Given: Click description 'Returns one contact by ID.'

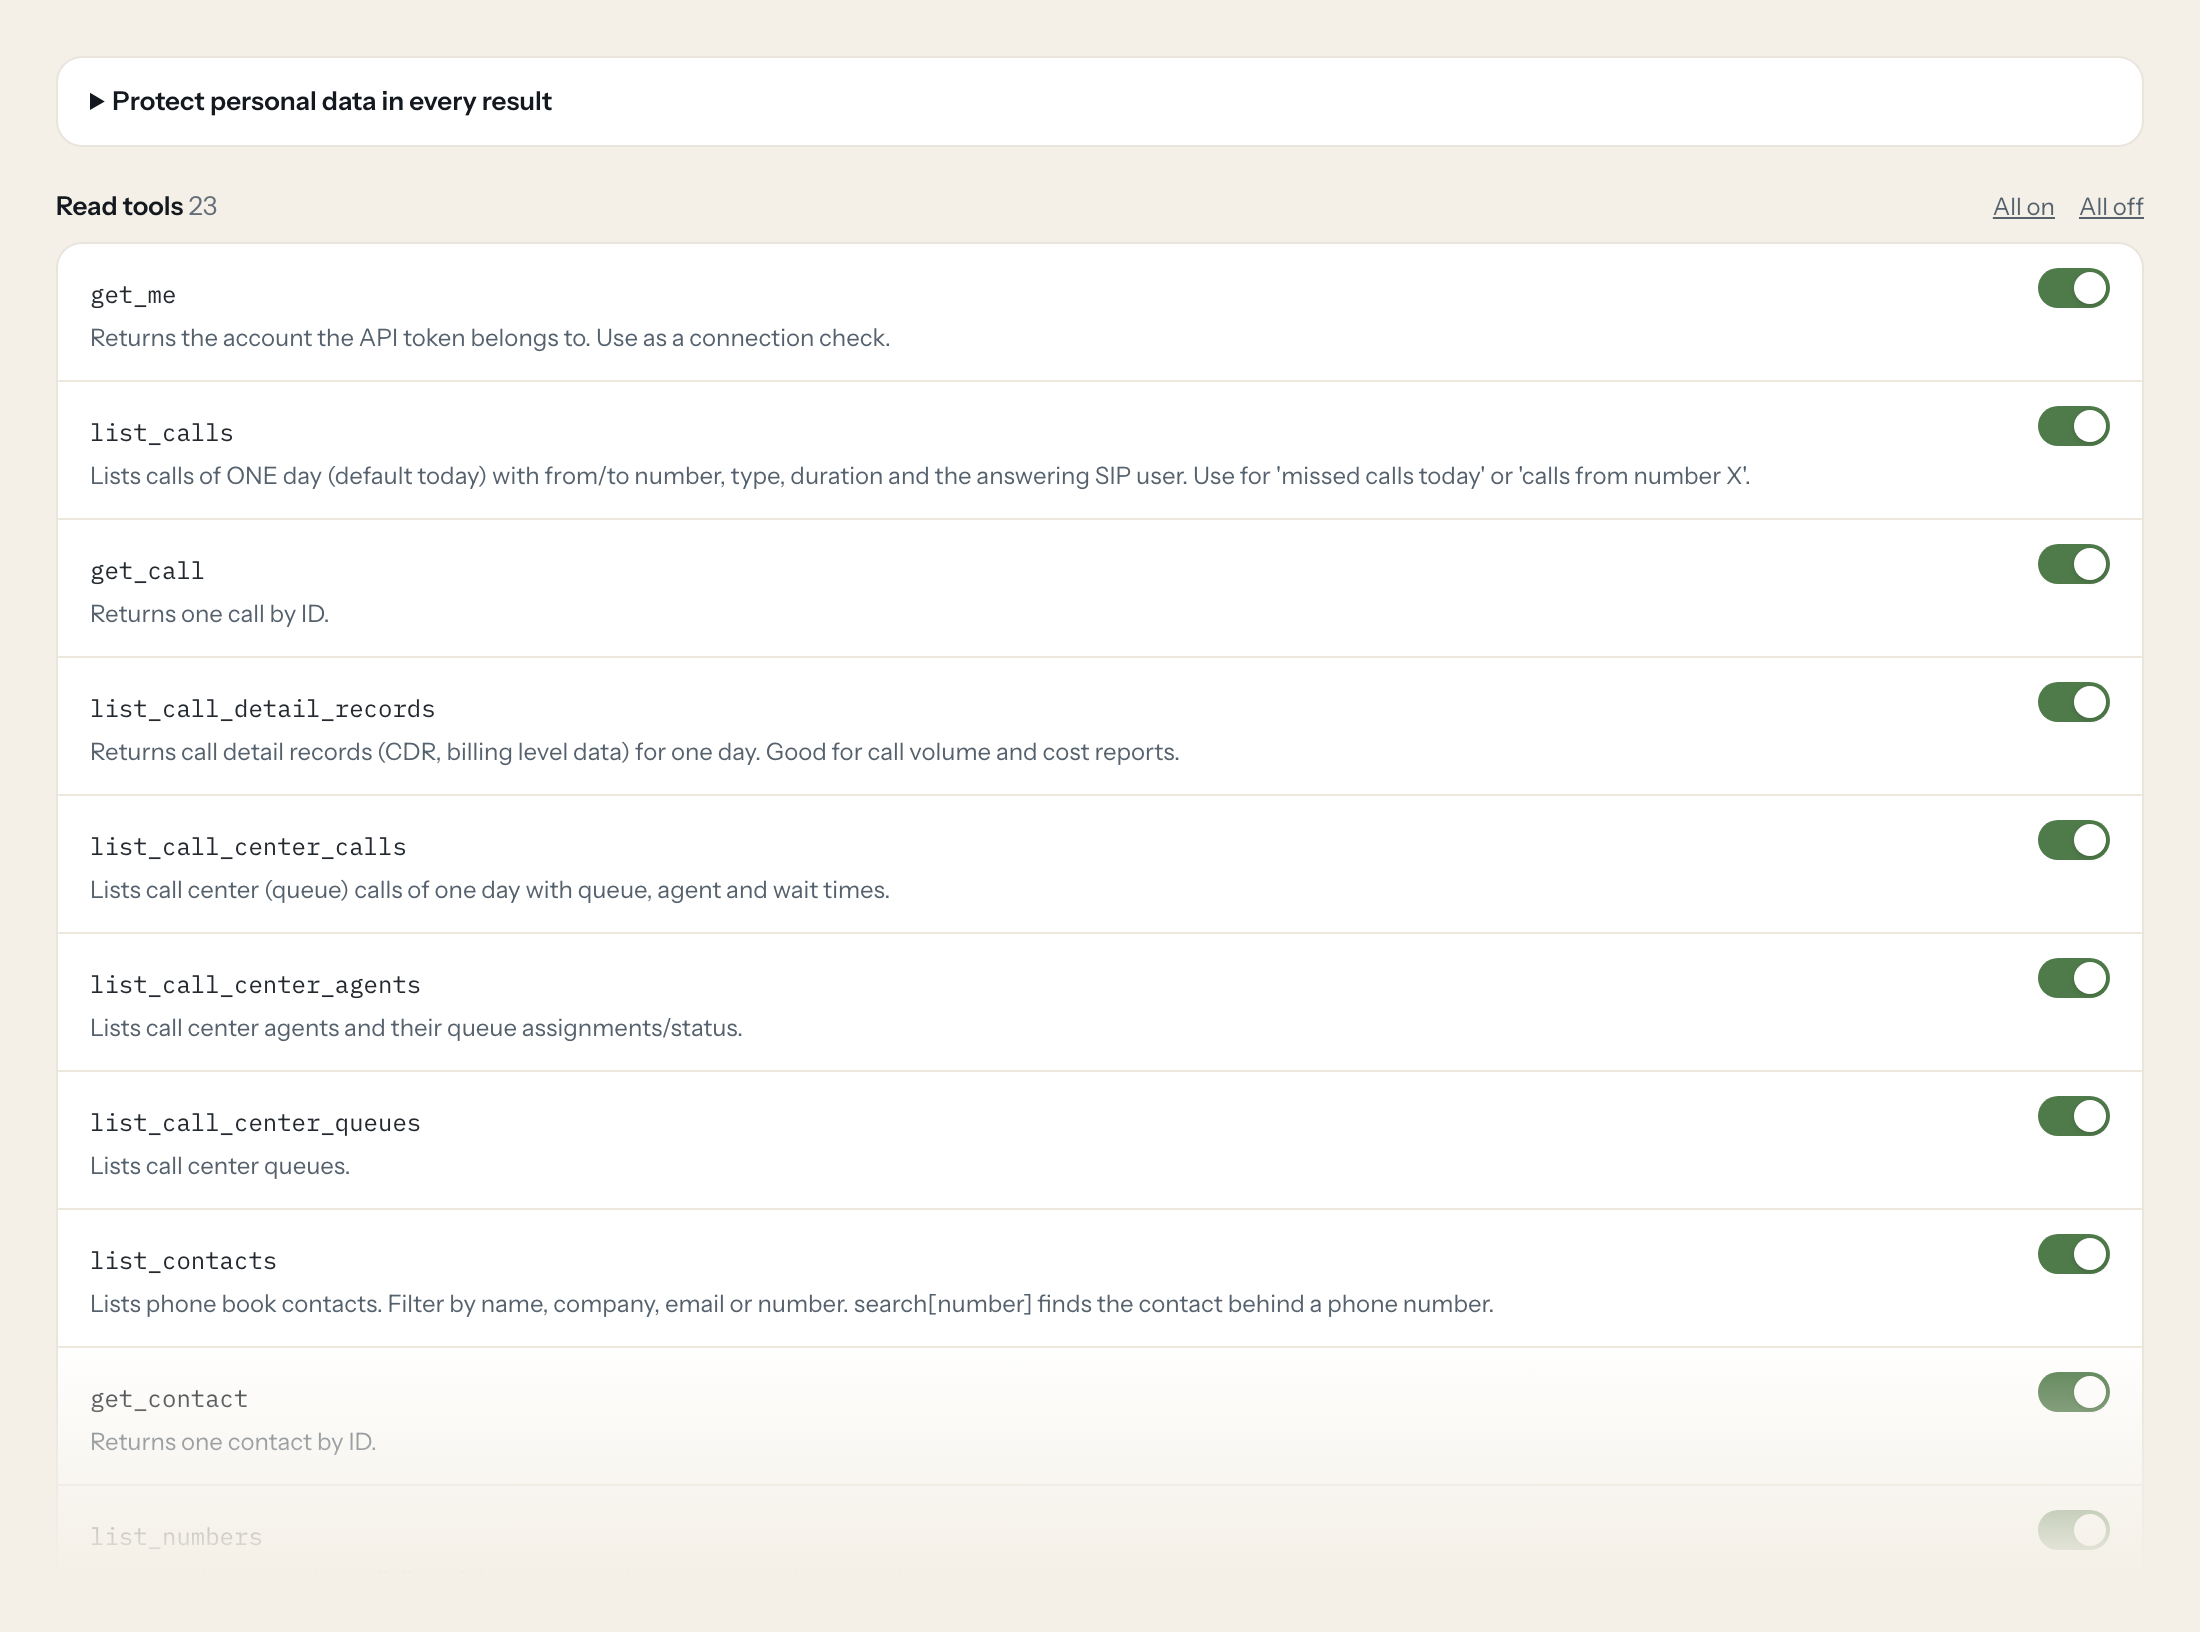Looking at the screenshot, I should pos(233,1442).
